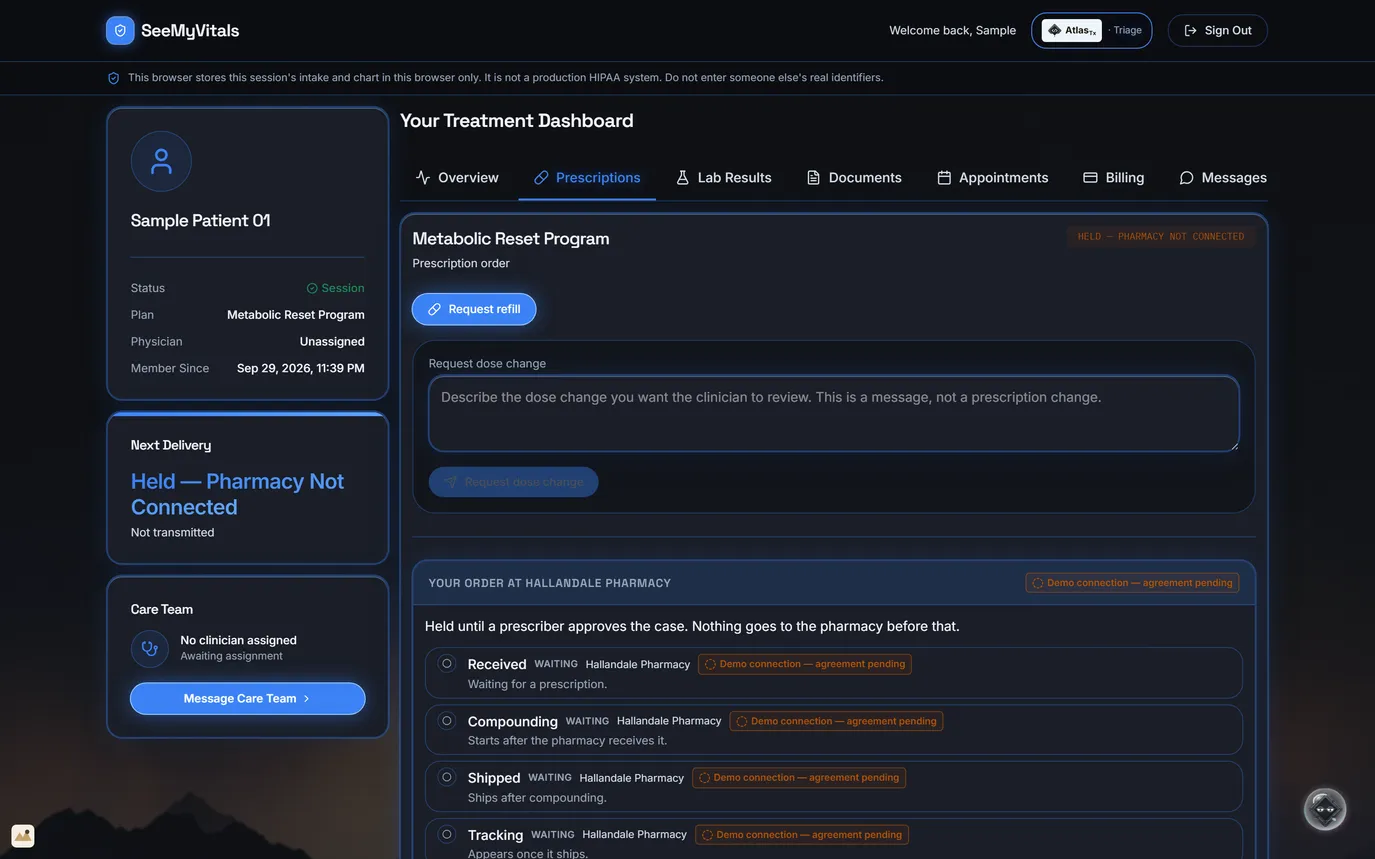Click the disabled Request dose change button

514,482
